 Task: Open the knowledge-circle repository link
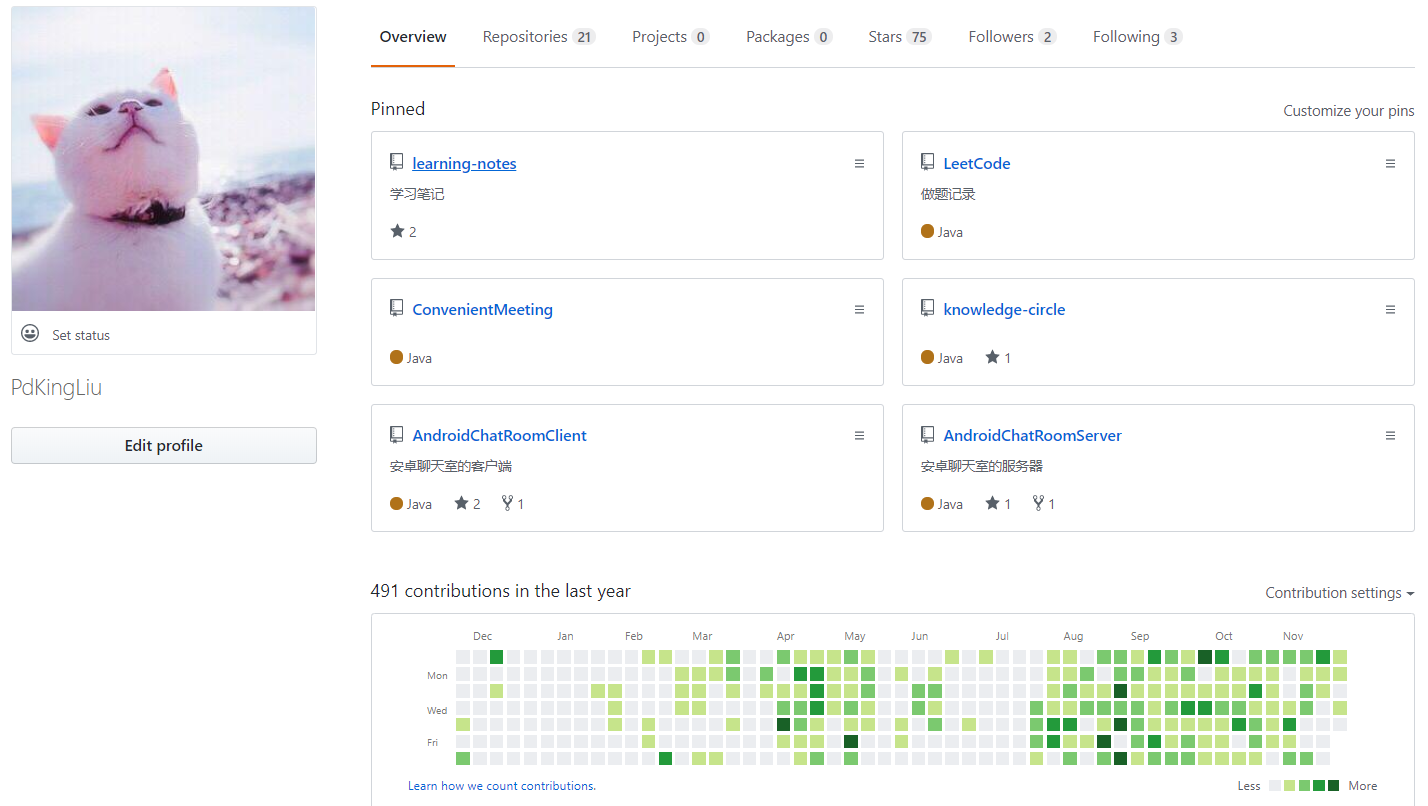click(1005, 309)
